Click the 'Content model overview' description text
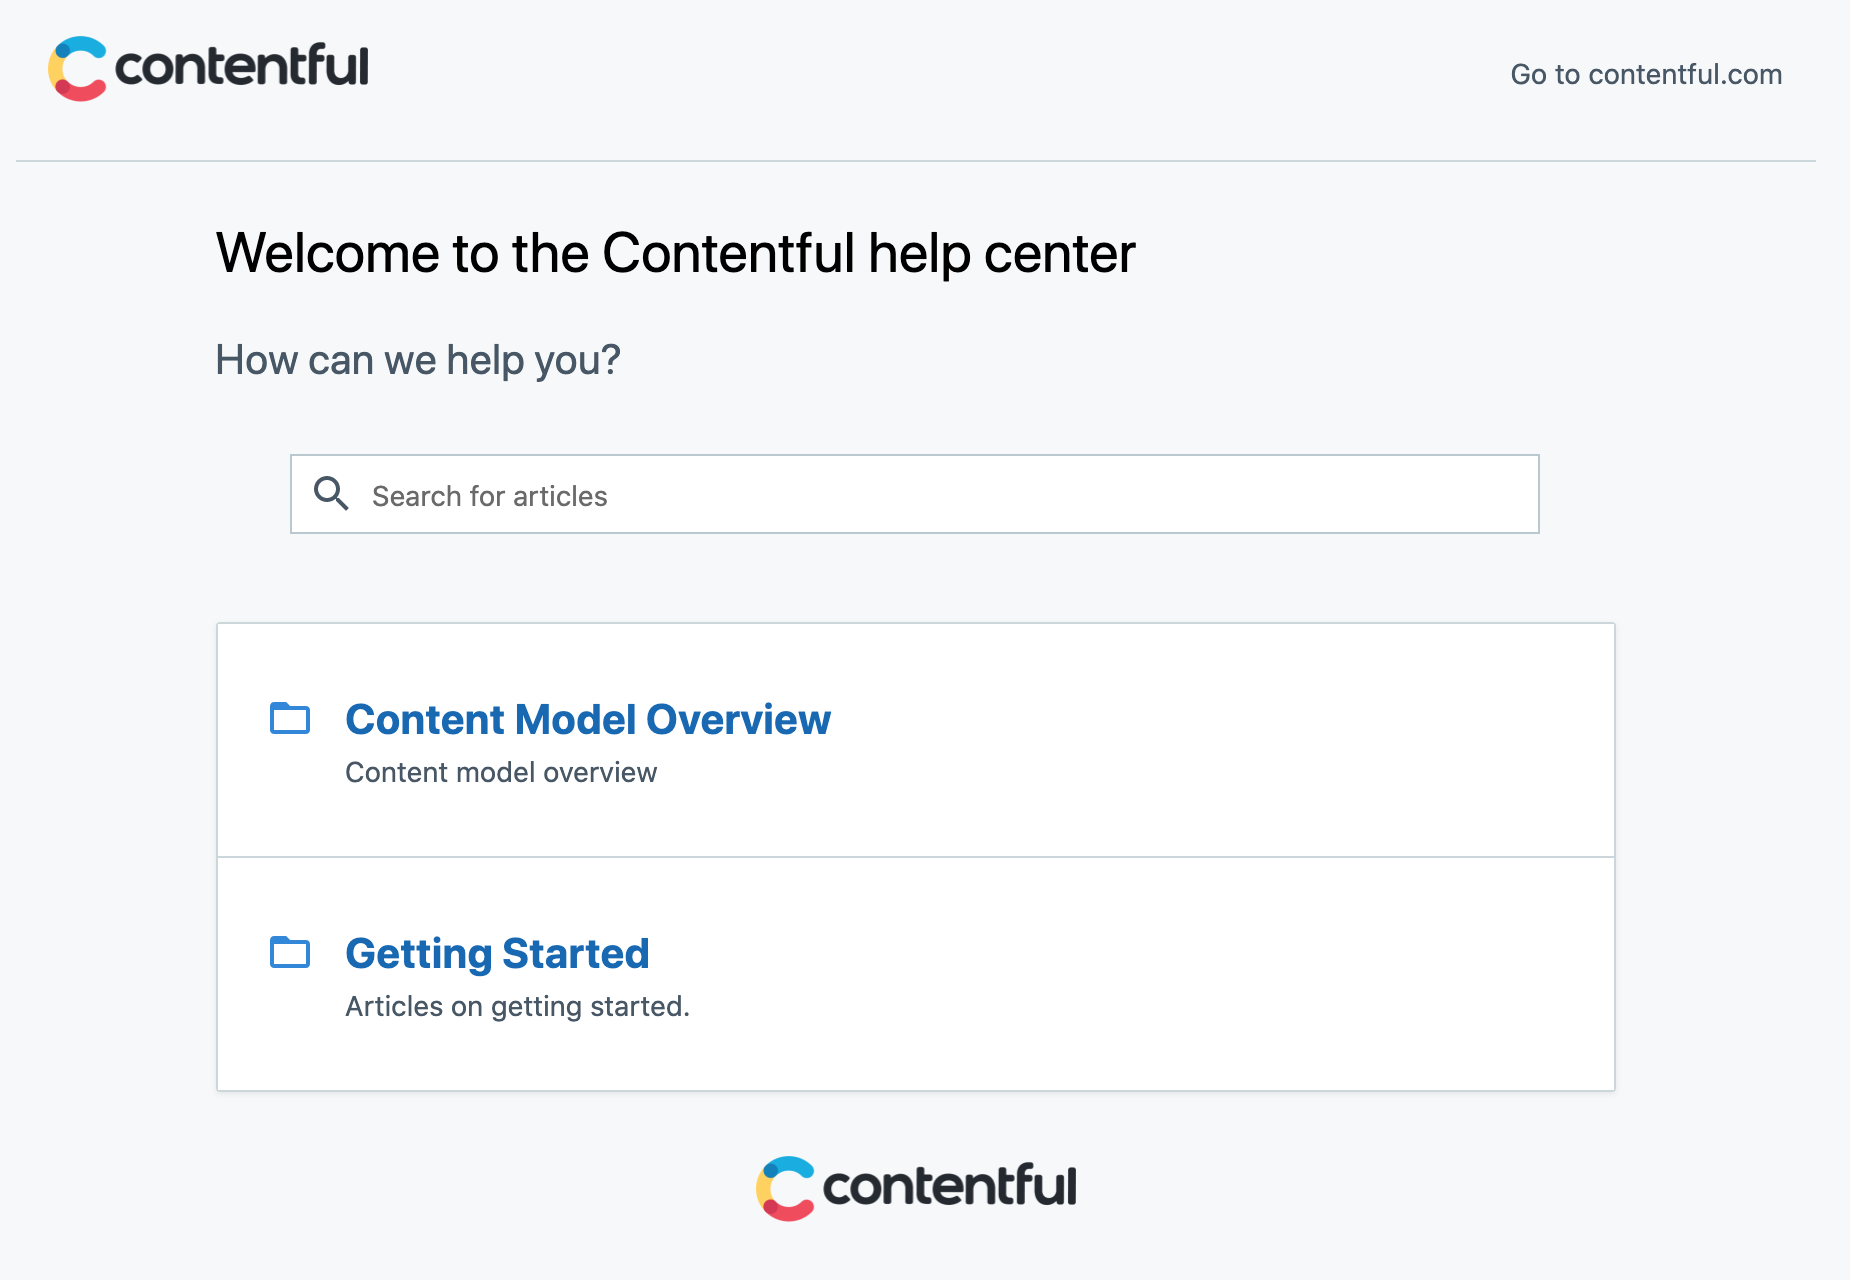The image size is (1850, 1280). coord(501,772)
